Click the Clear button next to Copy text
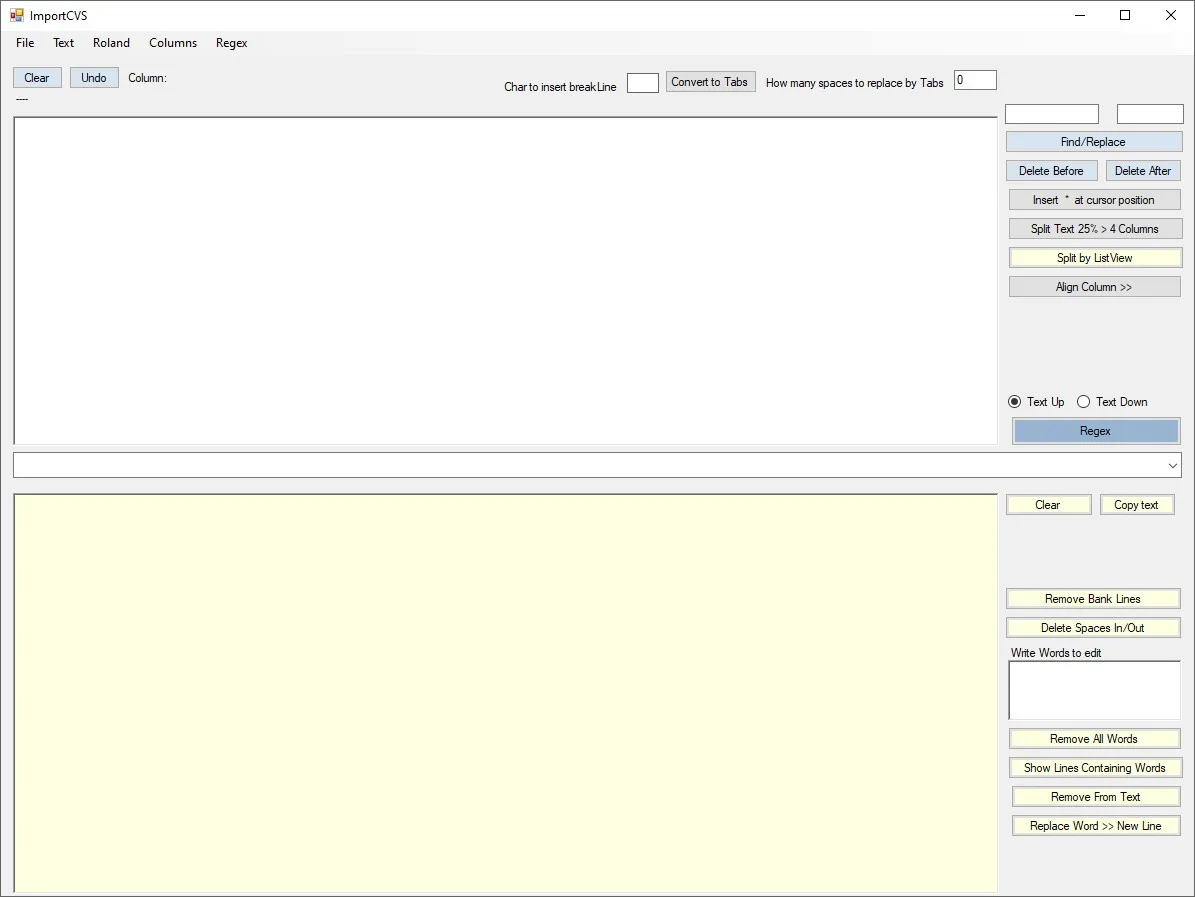This screenshot has width=1195, height=897. pyautogui.click(x=1048, y=505)
